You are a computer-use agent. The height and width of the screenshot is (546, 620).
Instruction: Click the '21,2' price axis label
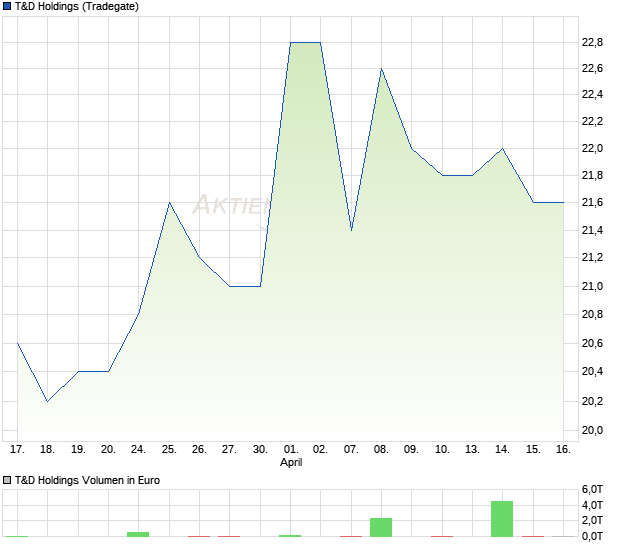point(592,257)
